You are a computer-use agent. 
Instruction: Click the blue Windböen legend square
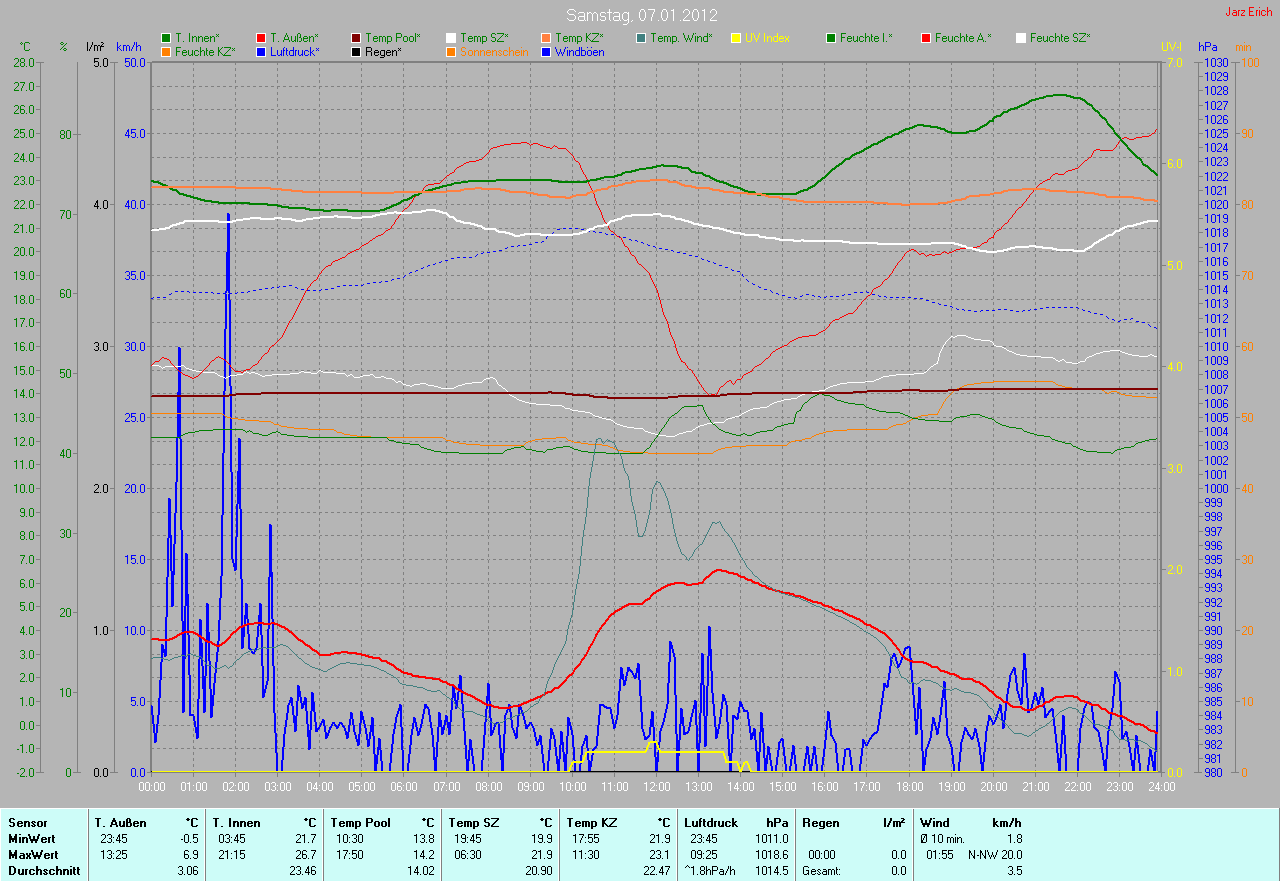[x=546, y=51]
